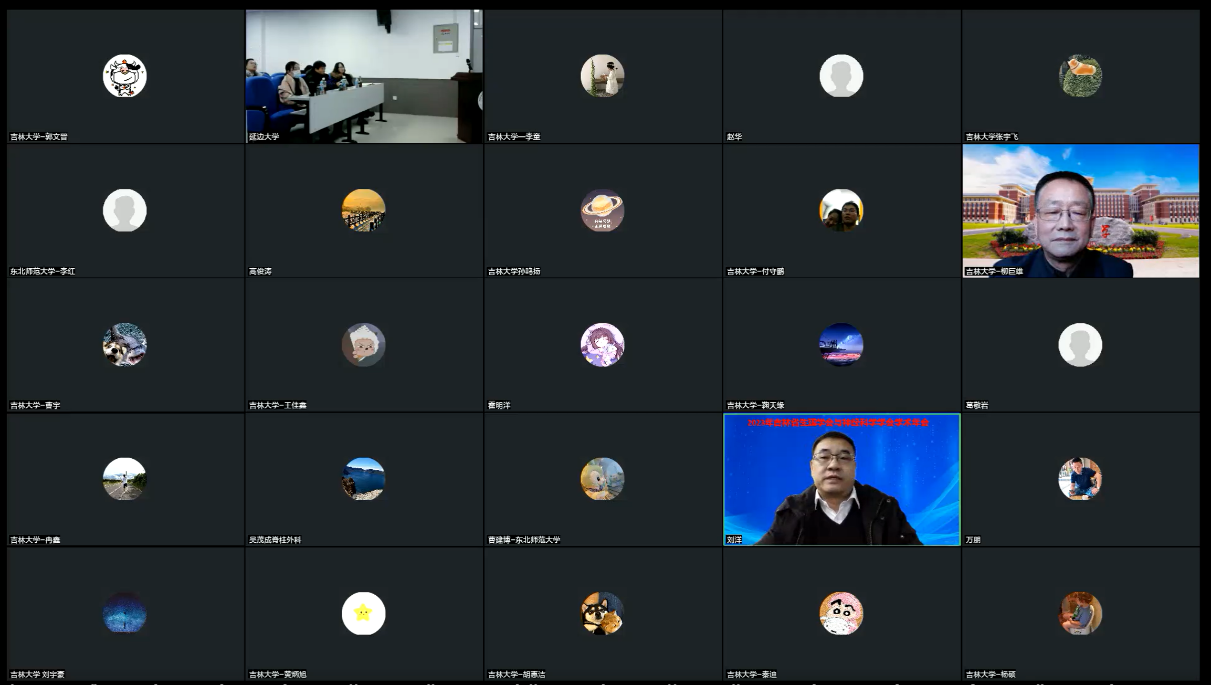This screenshot has height=685, width=1211.
Task: Select the purple night sky avatar
Action: [841, 345]
